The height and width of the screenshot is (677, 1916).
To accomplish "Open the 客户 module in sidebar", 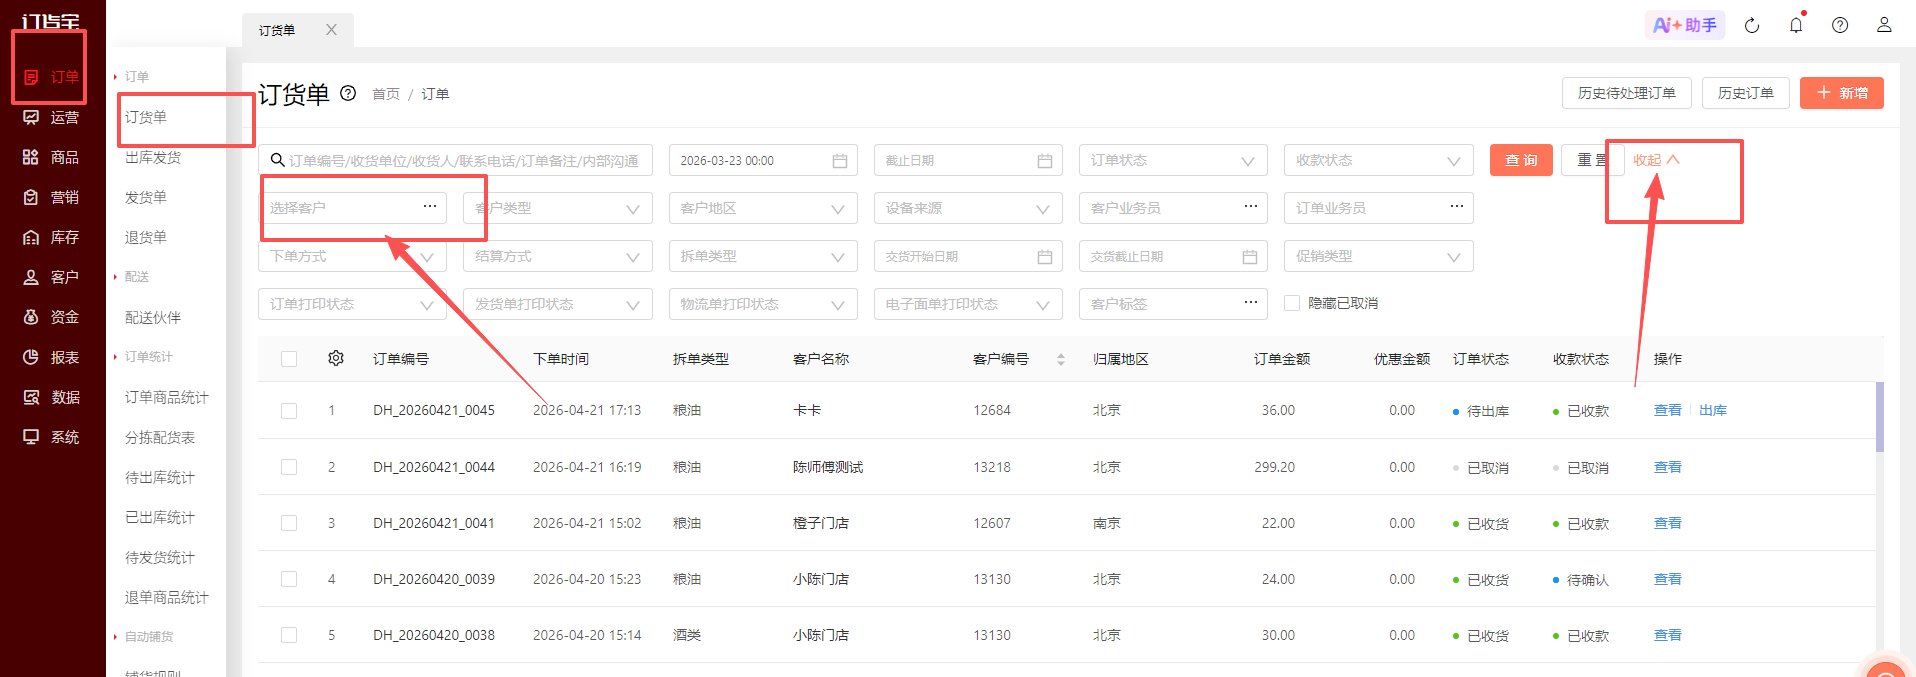I will point(52,277).
